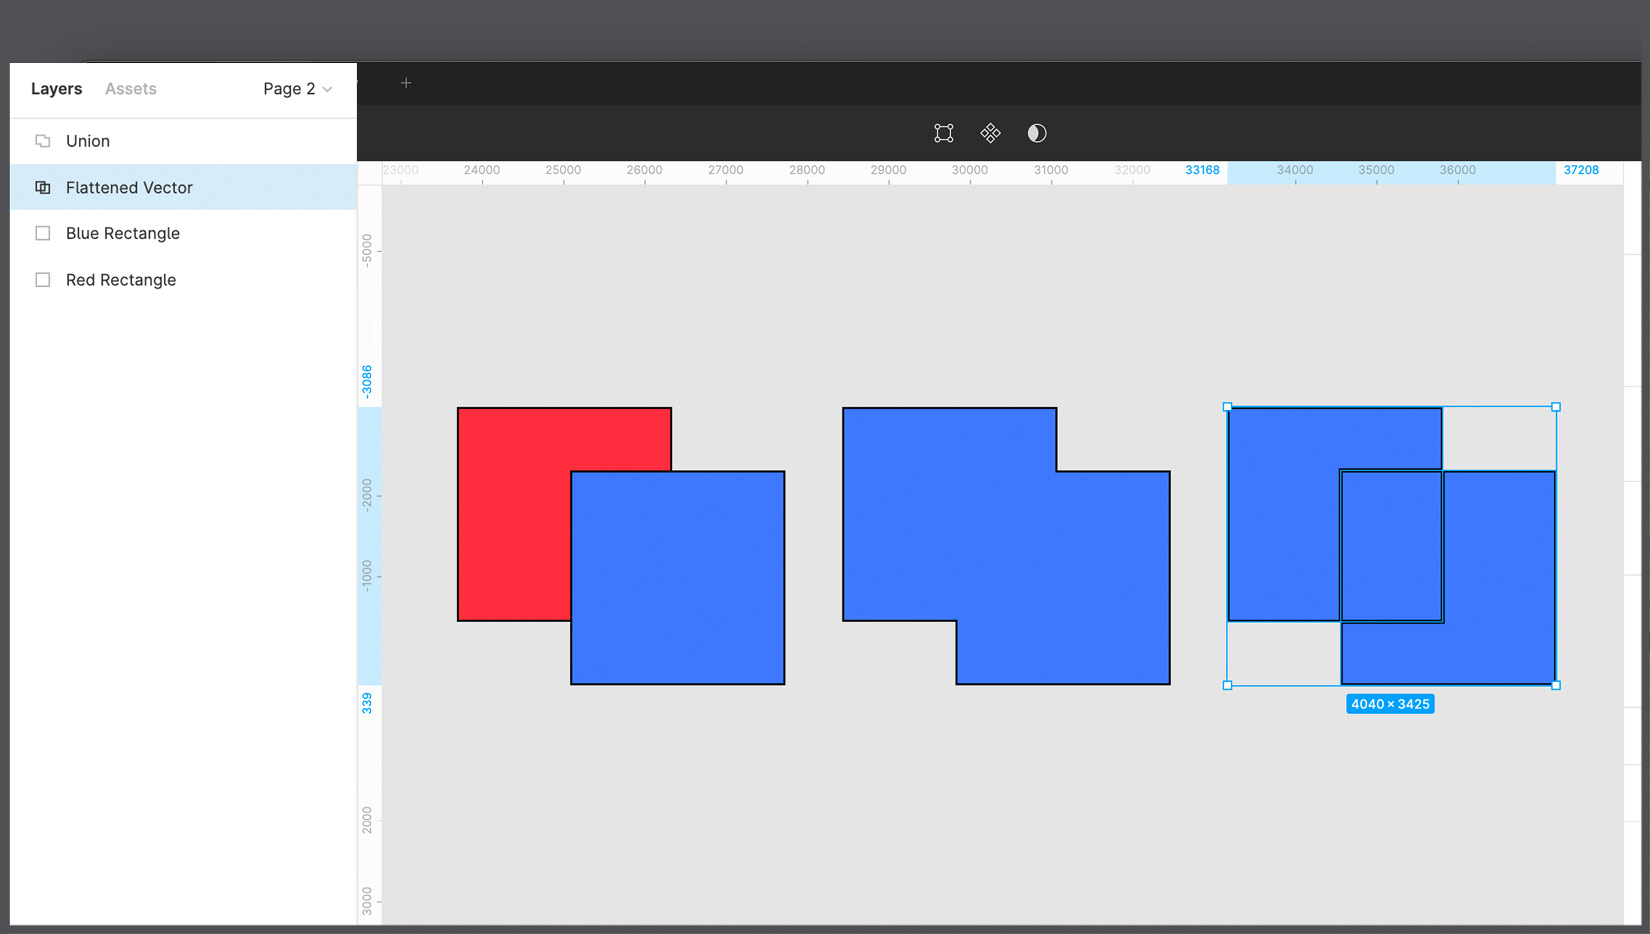Expand the Flattened Vector layer
The image size is (1650, 934).
pyautogui.click(x=22, y=187)
